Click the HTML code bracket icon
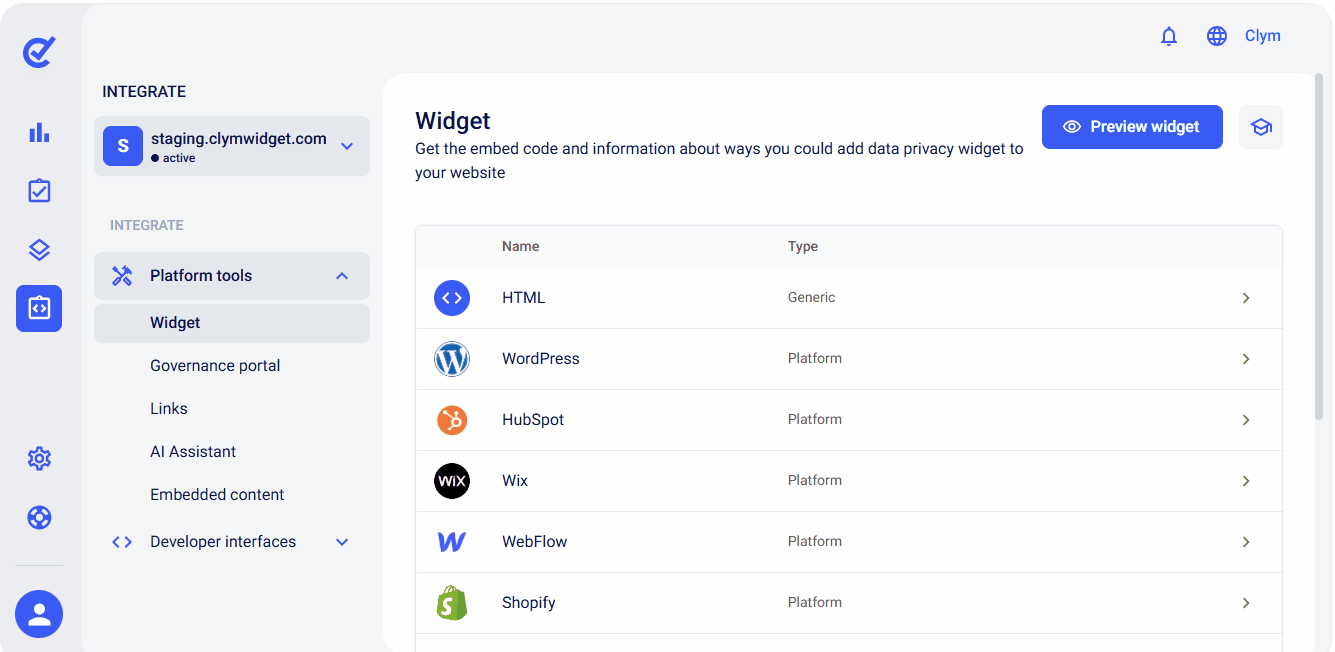Viewport: 1335px width, 652px height. click(x=452, y=298)
